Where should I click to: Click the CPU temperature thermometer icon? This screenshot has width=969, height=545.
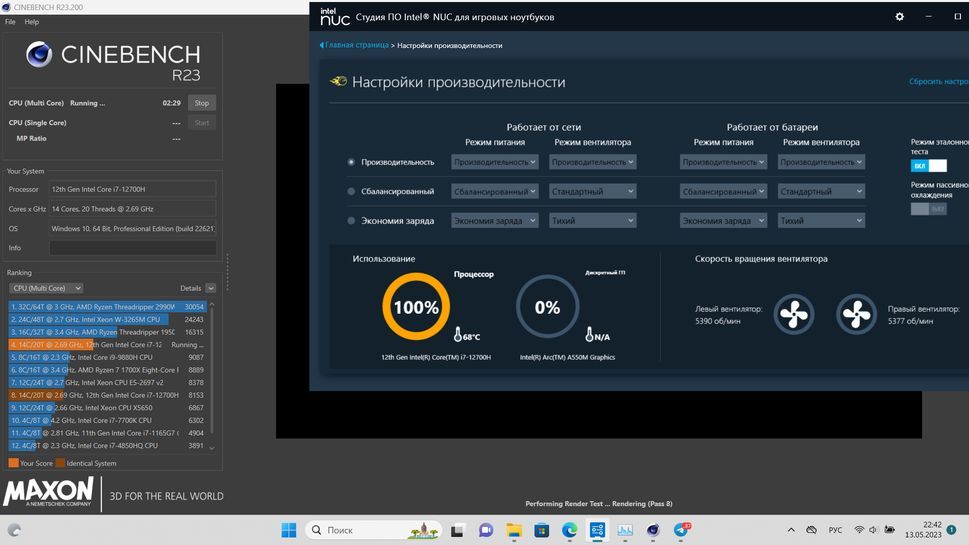coord(459,336)
